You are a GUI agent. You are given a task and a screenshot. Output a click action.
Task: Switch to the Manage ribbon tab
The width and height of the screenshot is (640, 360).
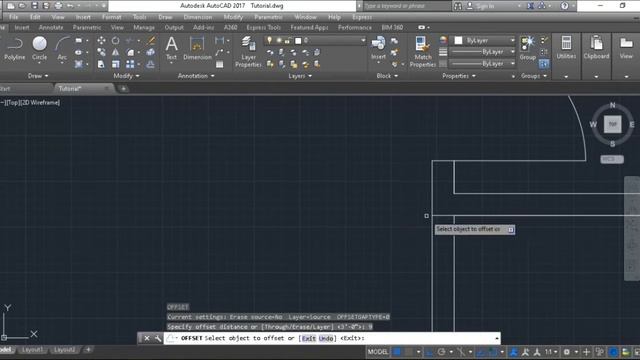click(144, 27)
